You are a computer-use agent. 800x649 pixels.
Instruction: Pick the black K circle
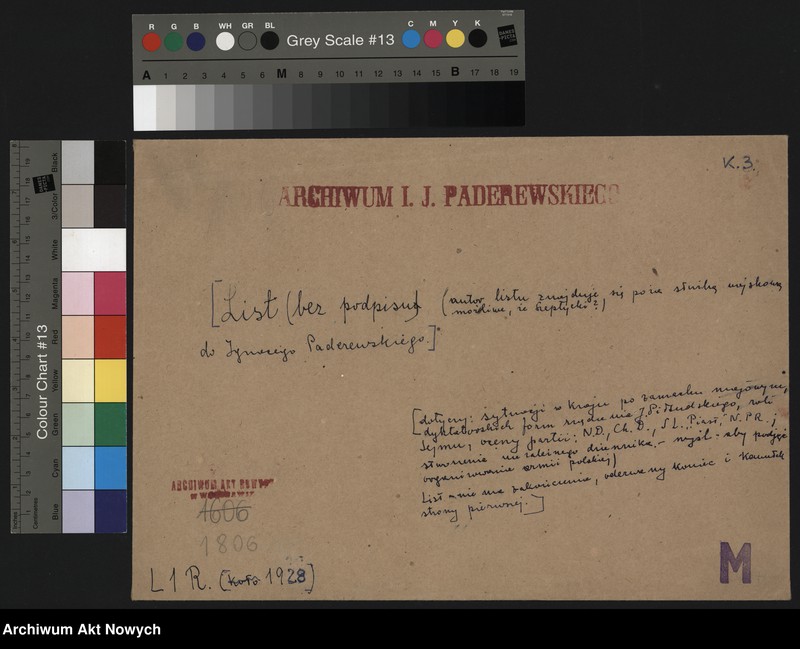pyautogui.click(x=478, y=38)
